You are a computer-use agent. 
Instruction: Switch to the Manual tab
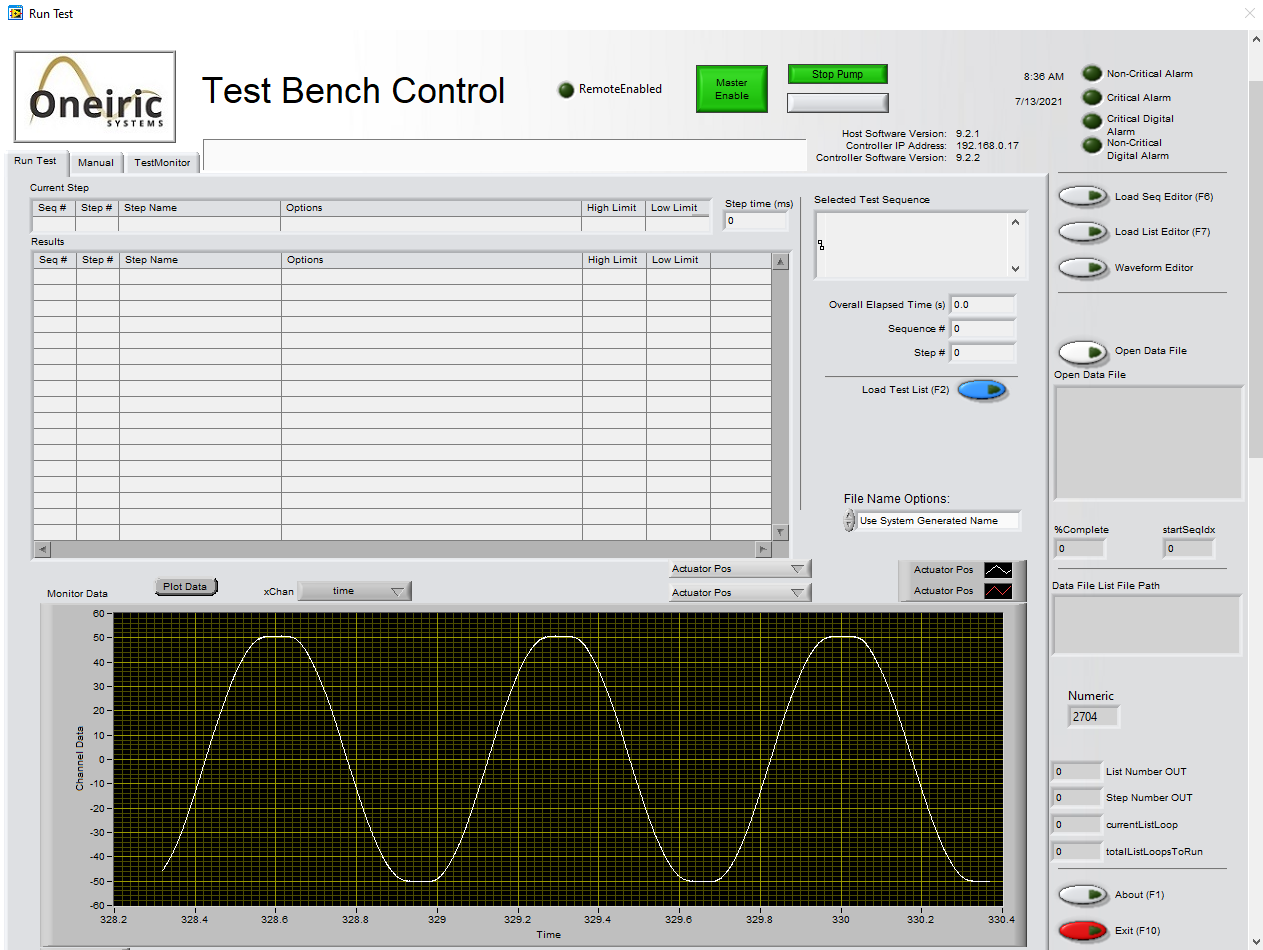[96, 162]
